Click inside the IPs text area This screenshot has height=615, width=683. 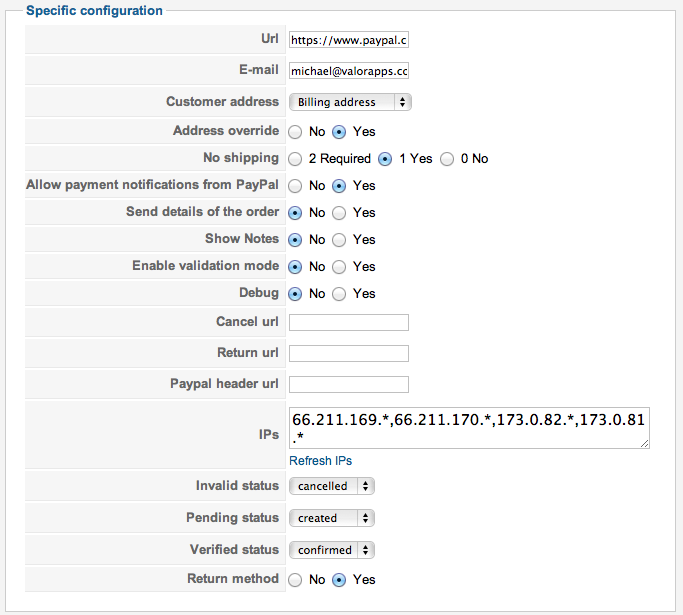tap(468, 427)
